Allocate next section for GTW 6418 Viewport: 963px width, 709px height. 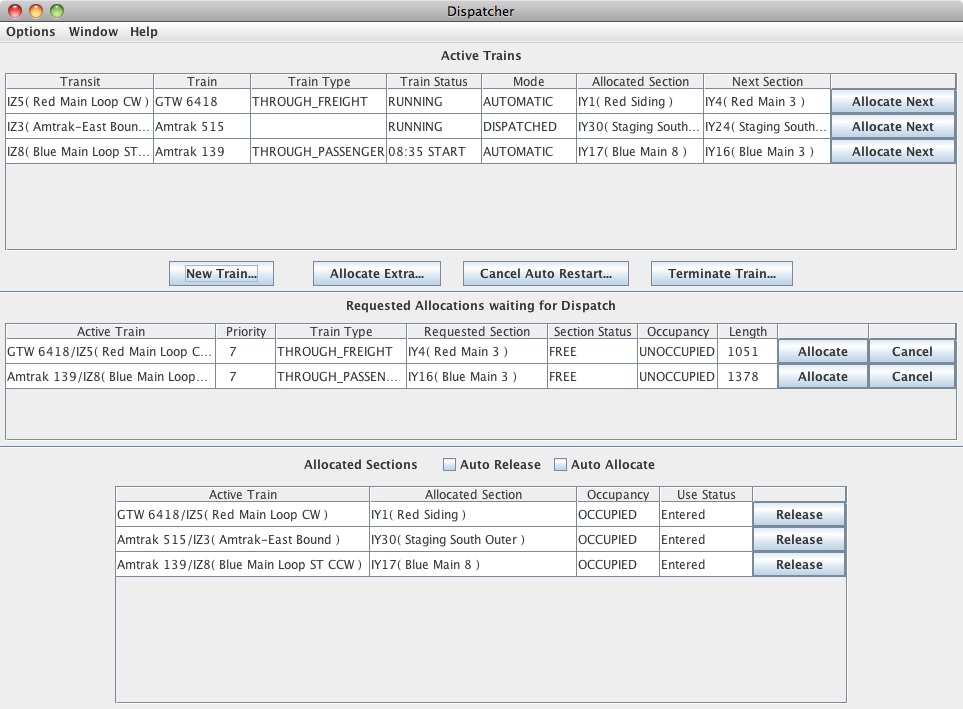tap(892, 102)
